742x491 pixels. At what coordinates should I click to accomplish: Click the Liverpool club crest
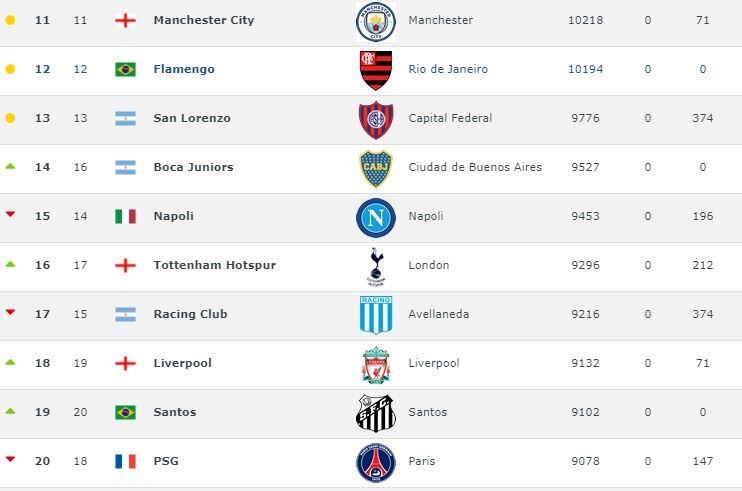tap(376, 364)
